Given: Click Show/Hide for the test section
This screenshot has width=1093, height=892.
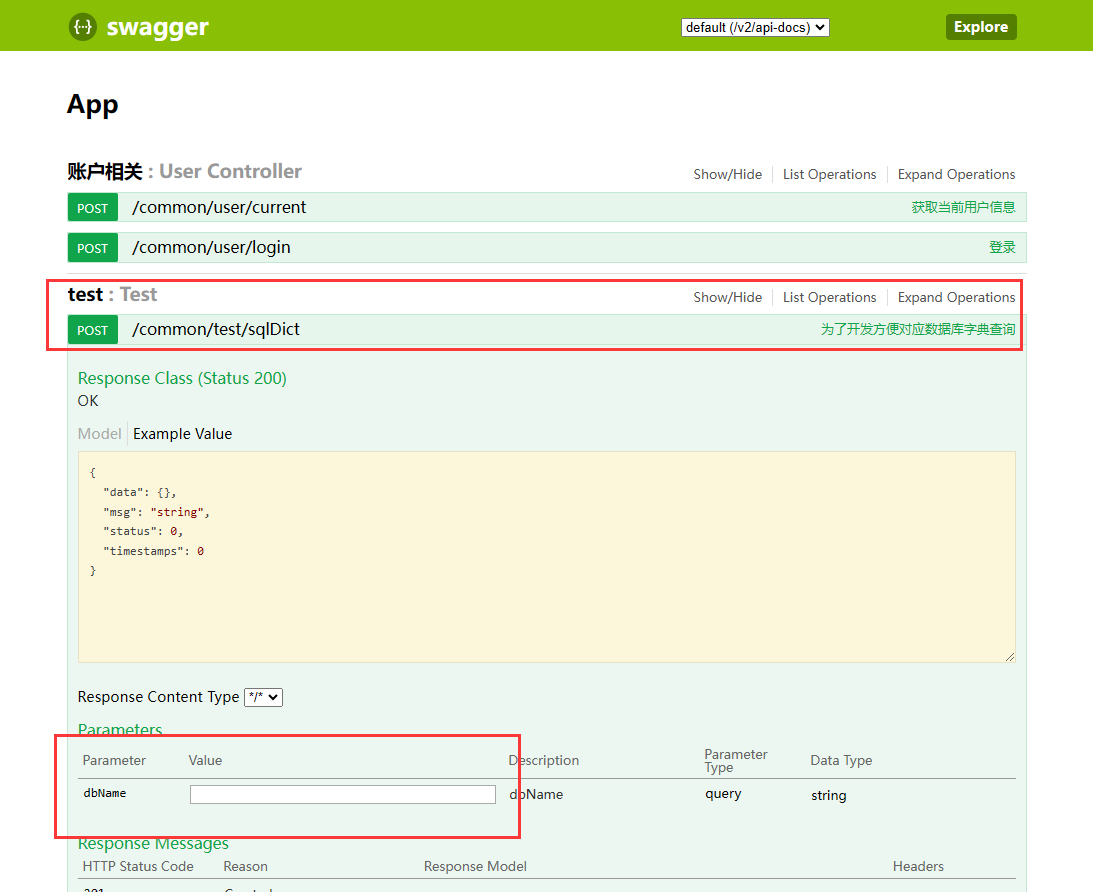Looking at the screenshot, I should click(x=727, y=297).
